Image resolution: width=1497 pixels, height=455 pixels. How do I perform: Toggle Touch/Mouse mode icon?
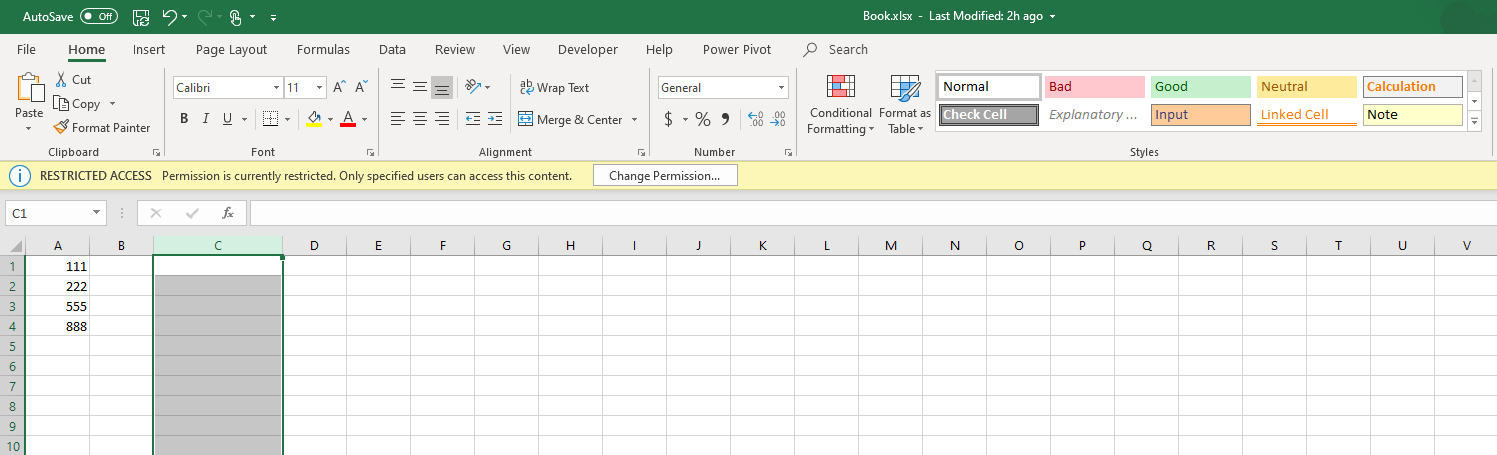tap(235, 17)
